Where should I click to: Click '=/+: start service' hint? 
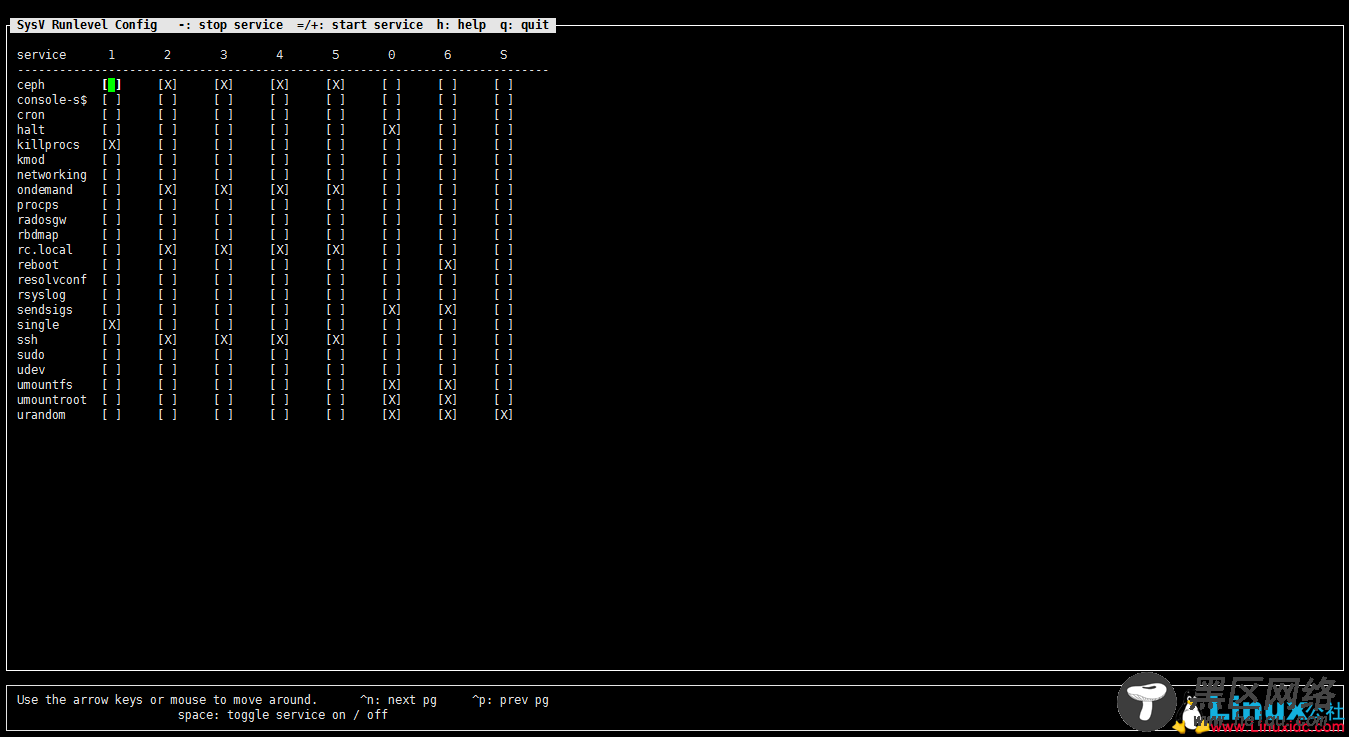click(360, 25)
